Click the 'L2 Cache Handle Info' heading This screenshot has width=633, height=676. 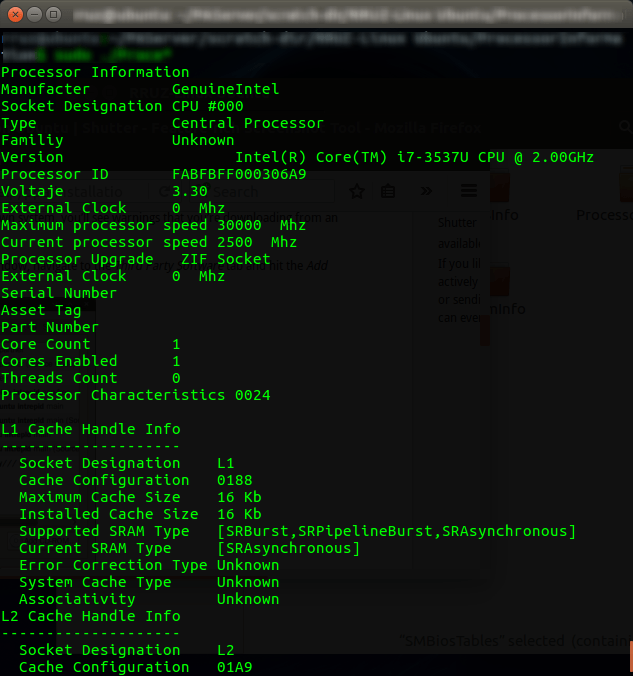point(91,616)
